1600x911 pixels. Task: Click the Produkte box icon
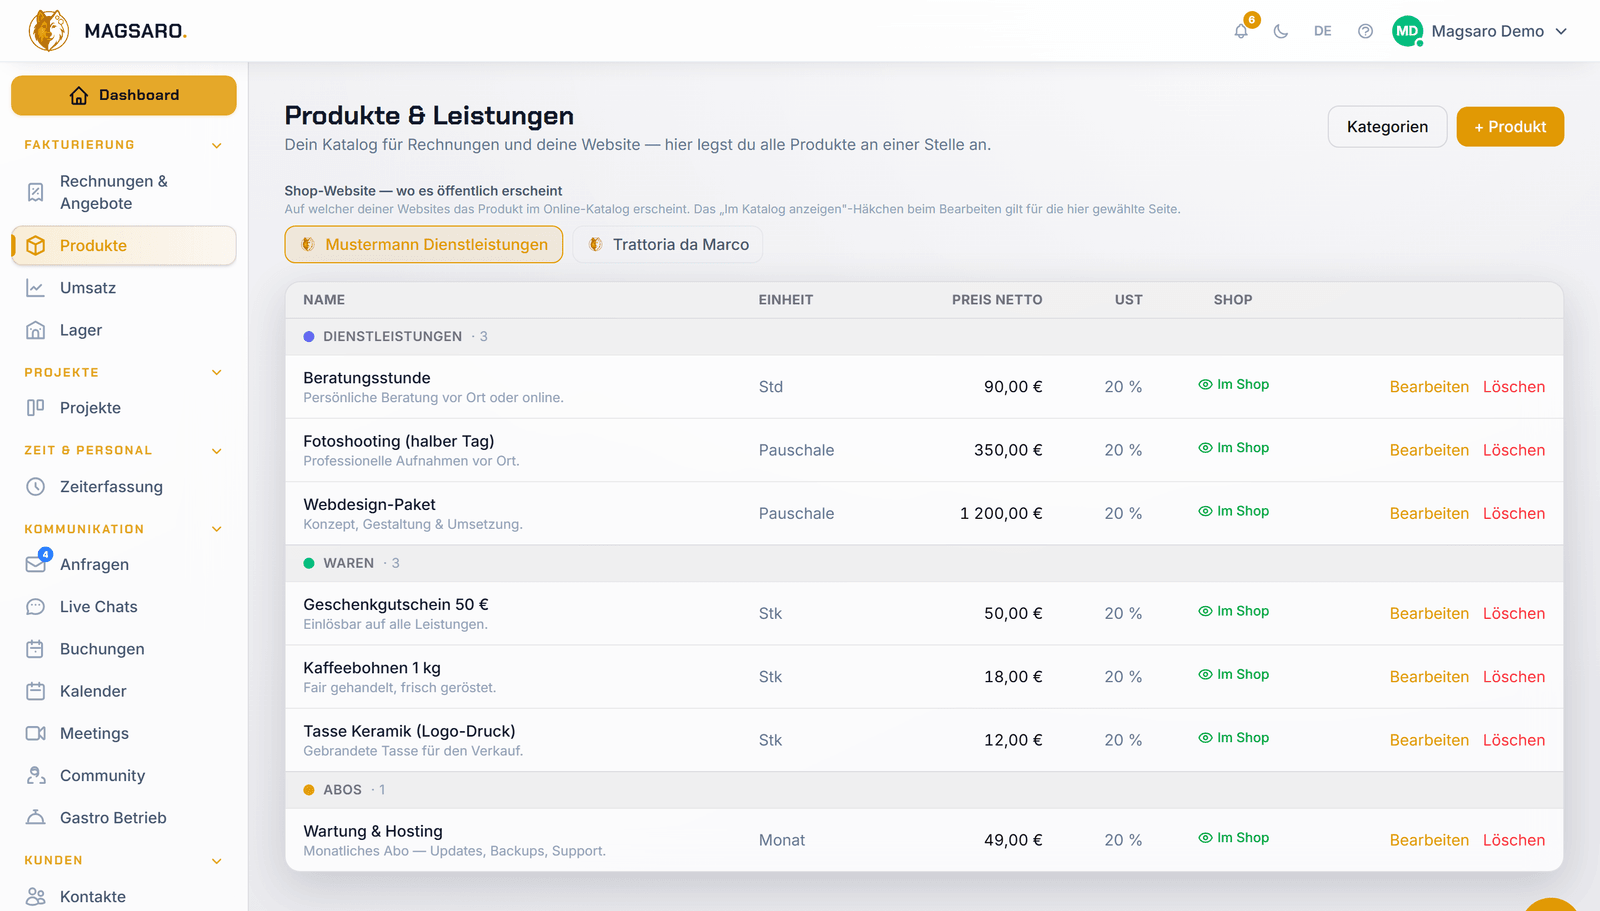[36, 246]
